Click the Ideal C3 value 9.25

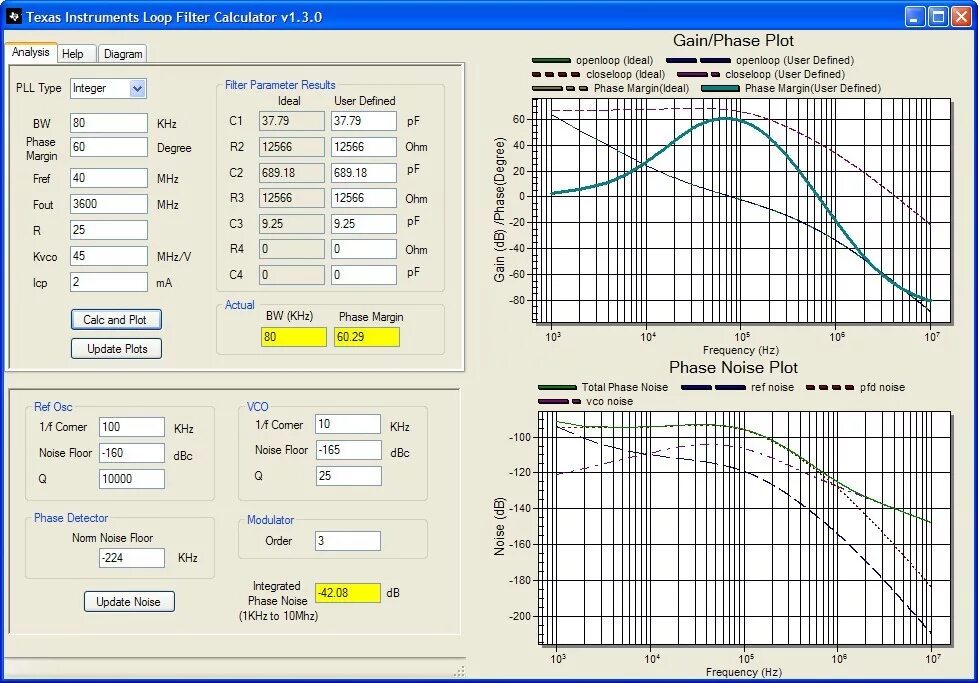(292, 224)
